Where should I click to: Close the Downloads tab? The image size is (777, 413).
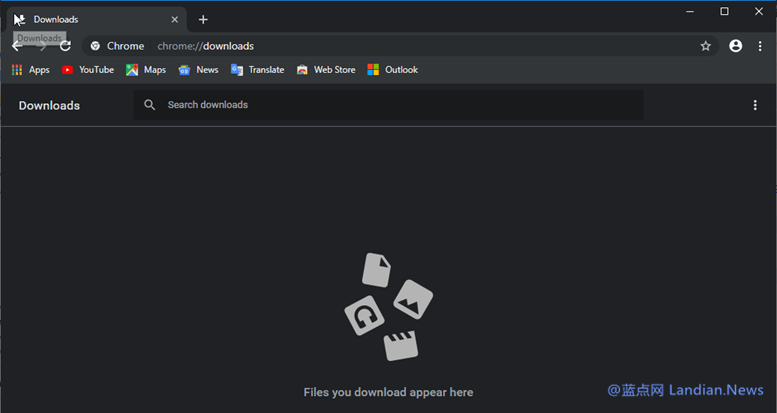[174, 19]
